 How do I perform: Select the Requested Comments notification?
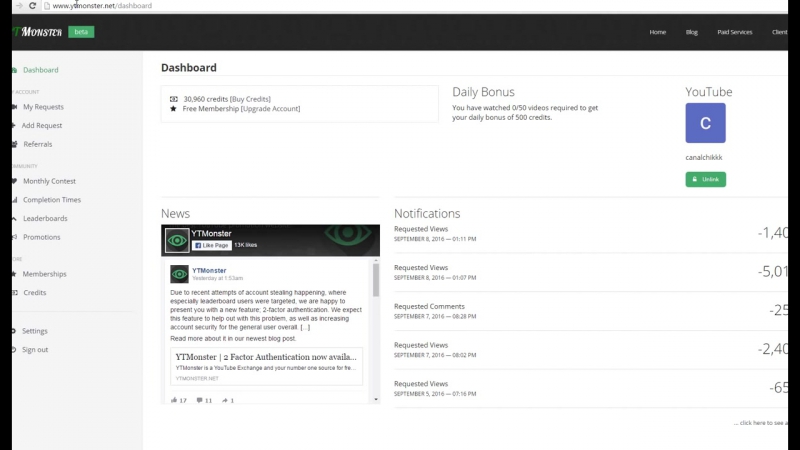click(x=590, y=311)
